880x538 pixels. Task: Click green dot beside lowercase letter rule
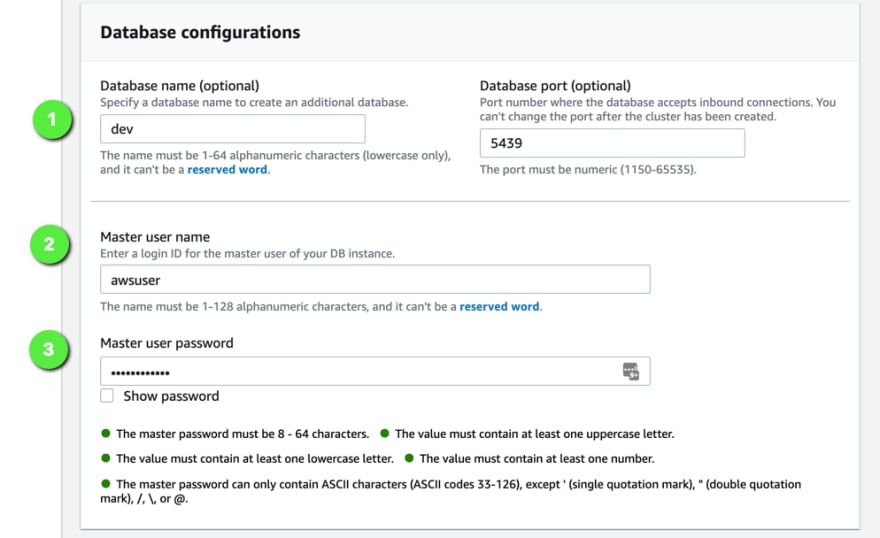pyautogui.click(x=106, y=458)
